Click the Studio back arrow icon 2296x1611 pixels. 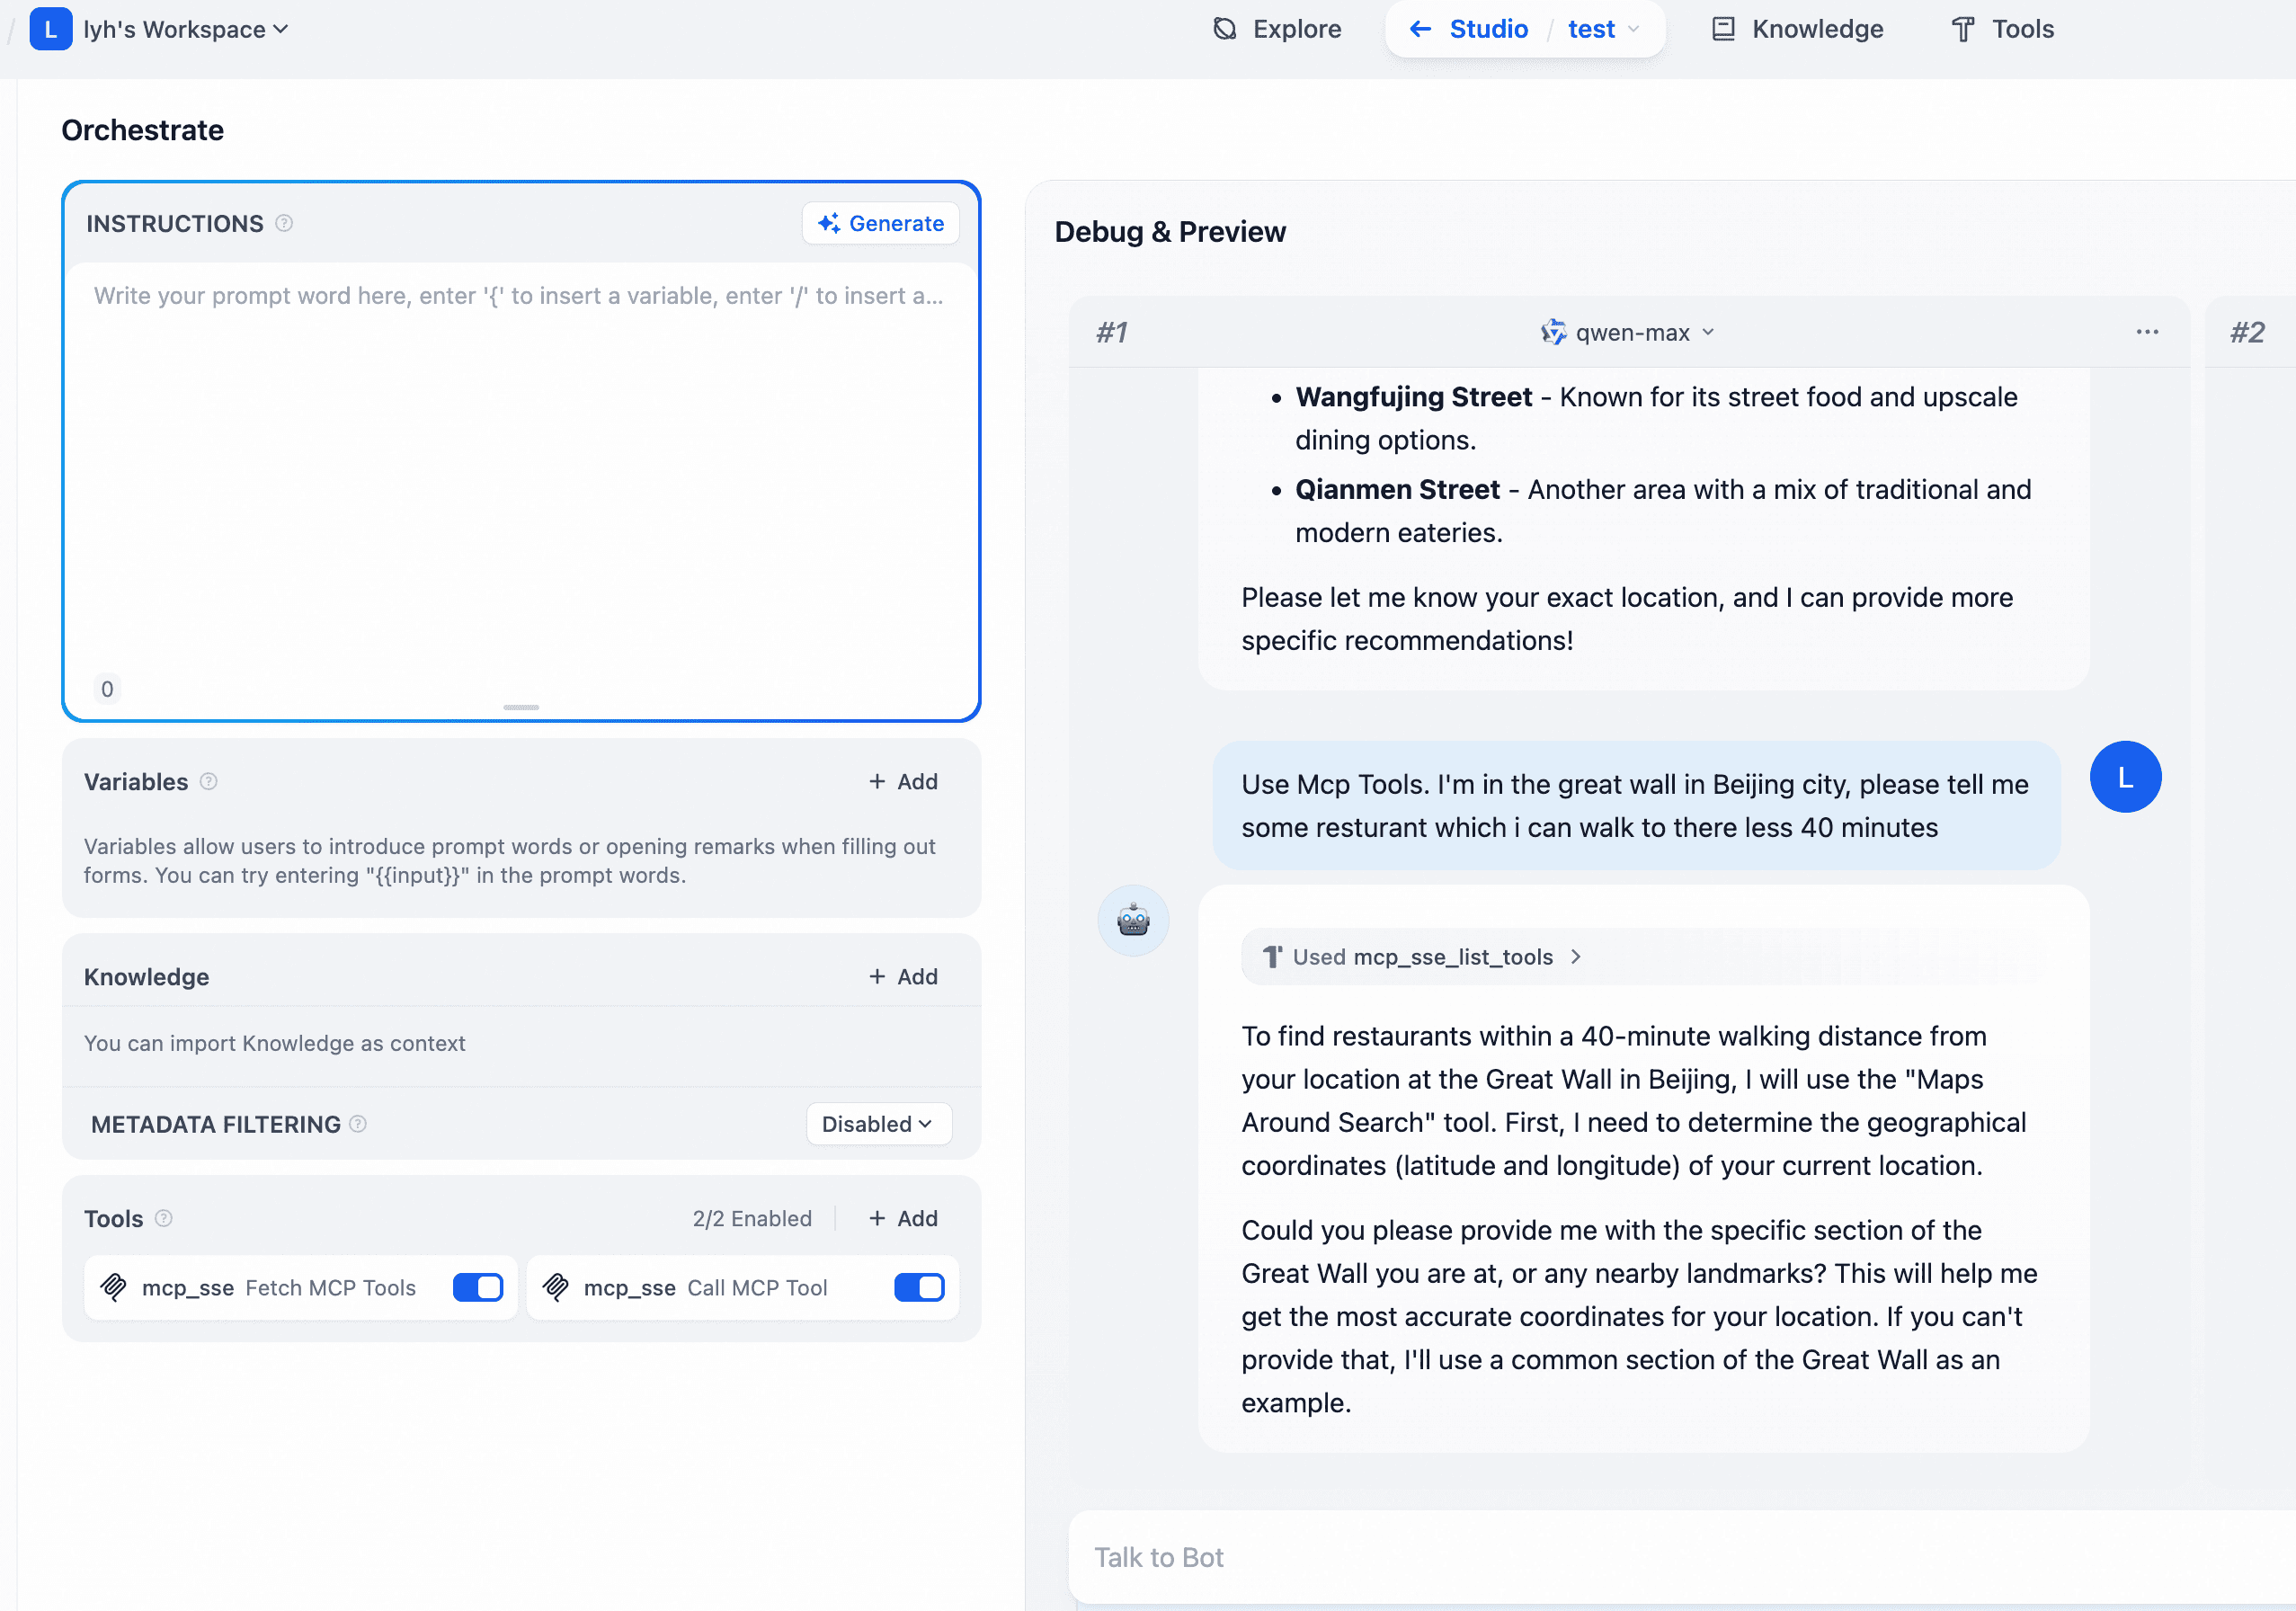click(x=1419, y=29)
